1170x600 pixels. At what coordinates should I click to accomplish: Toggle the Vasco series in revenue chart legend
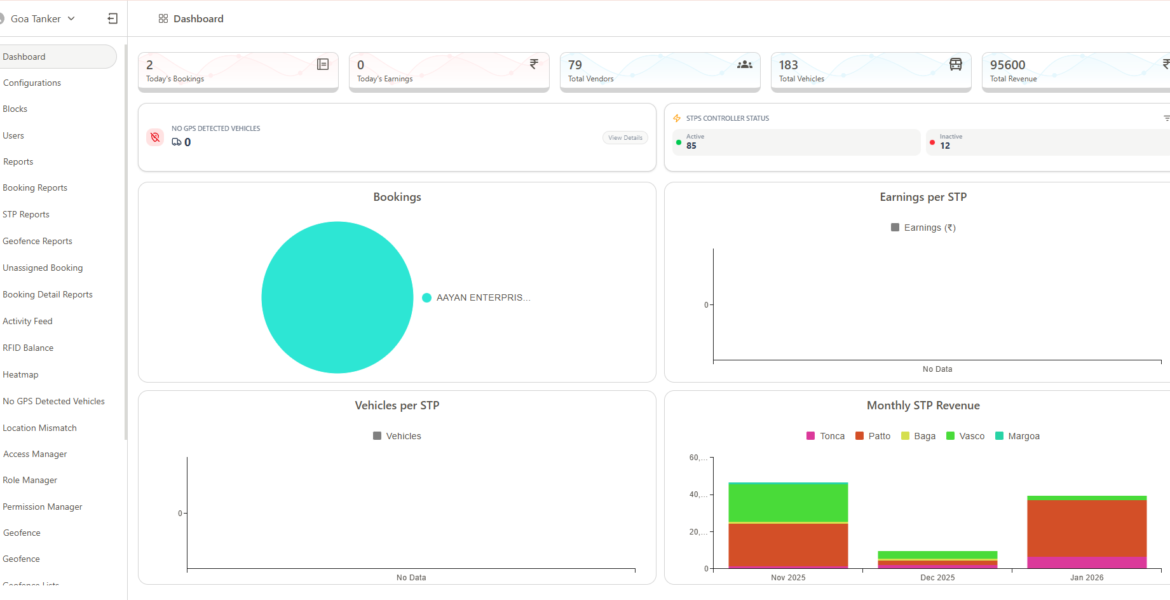tap(965, 436)
